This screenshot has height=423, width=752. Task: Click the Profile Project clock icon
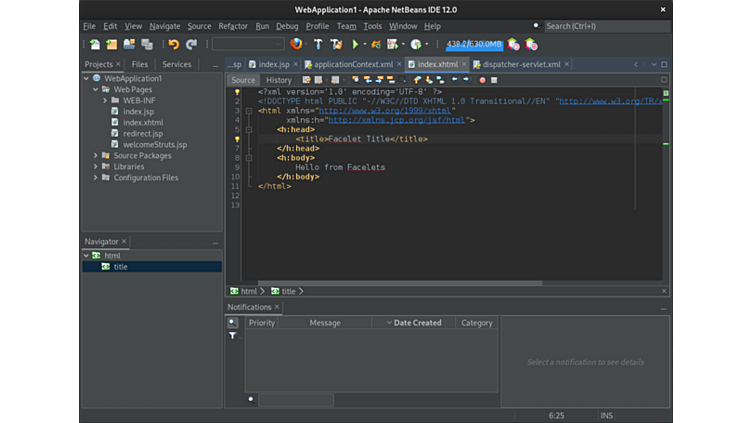416,45
